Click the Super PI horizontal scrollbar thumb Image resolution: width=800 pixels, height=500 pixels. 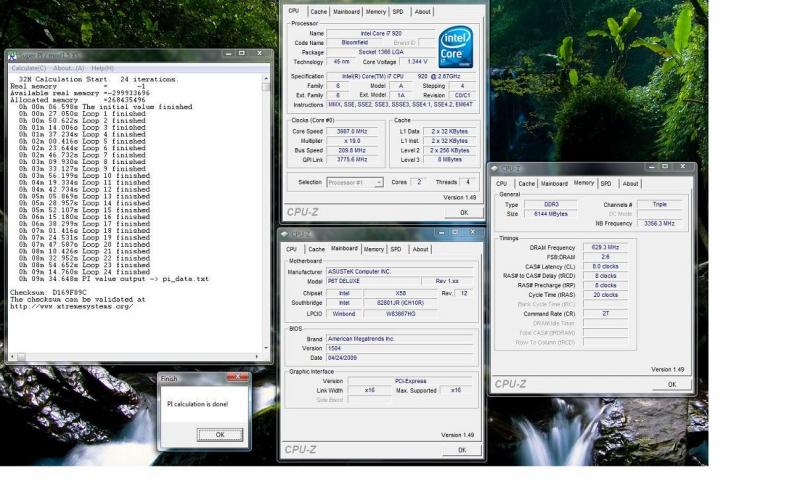tap(21, 356)
